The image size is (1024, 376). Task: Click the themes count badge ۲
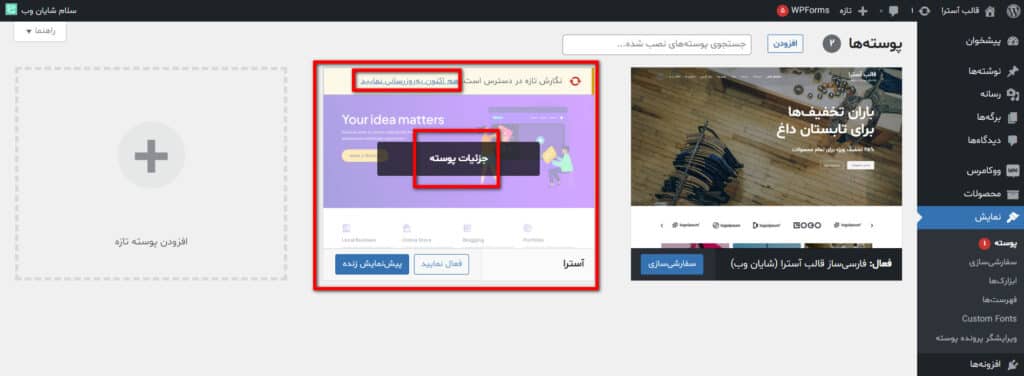pos(831,44)
